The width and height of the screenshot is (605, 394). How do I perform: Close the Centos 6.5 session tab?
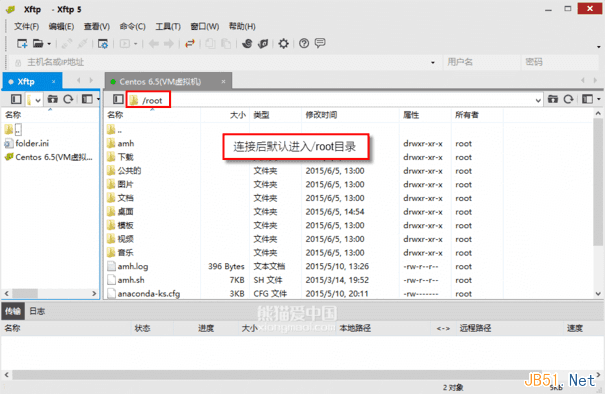(x=223, y=81)
